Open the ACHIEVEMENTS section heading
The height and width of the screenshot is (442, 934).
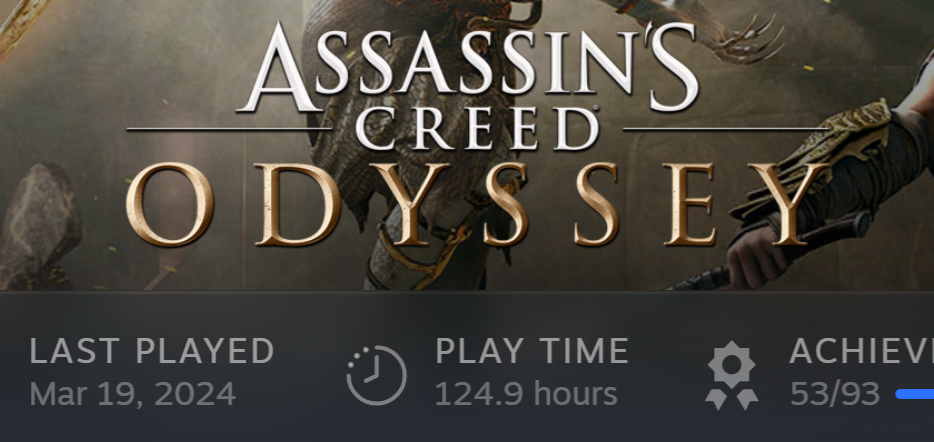(x=861, y=351)
